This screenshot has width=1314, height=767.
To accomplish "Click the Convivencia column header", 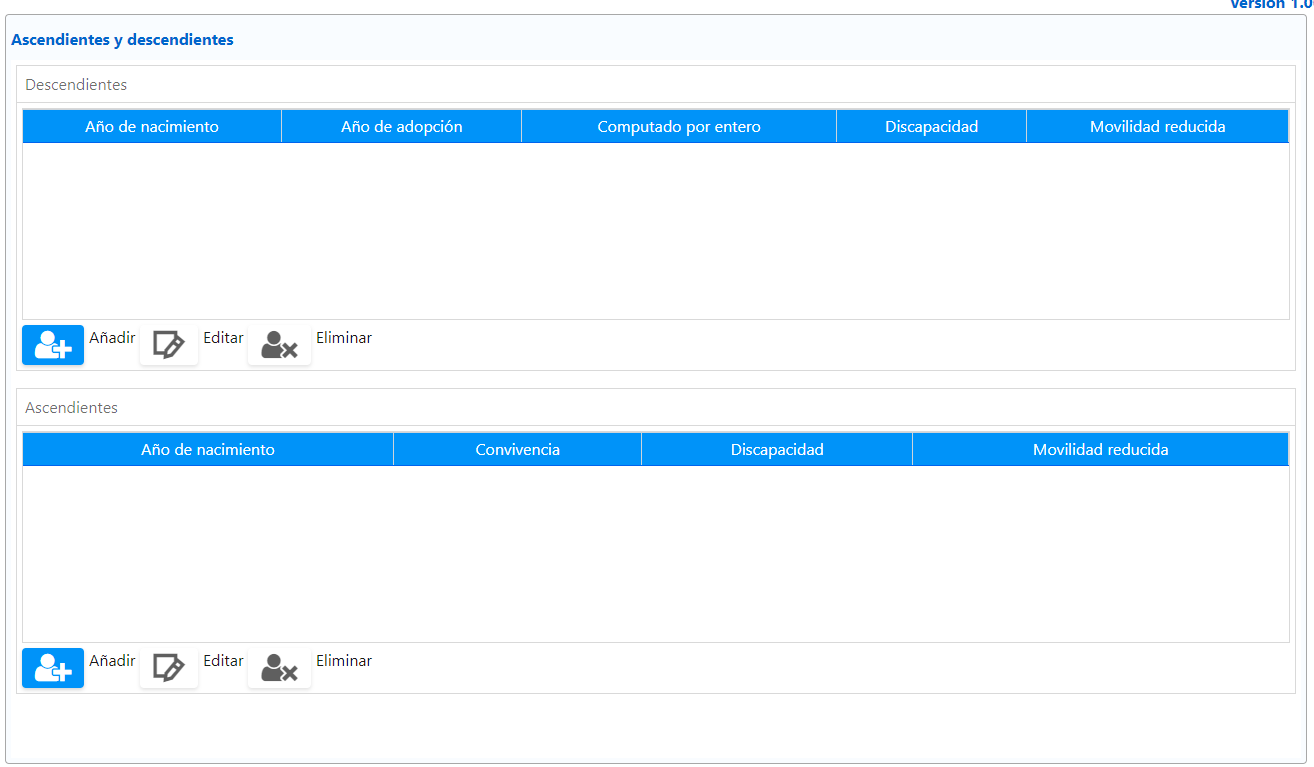I will [518, 450].
